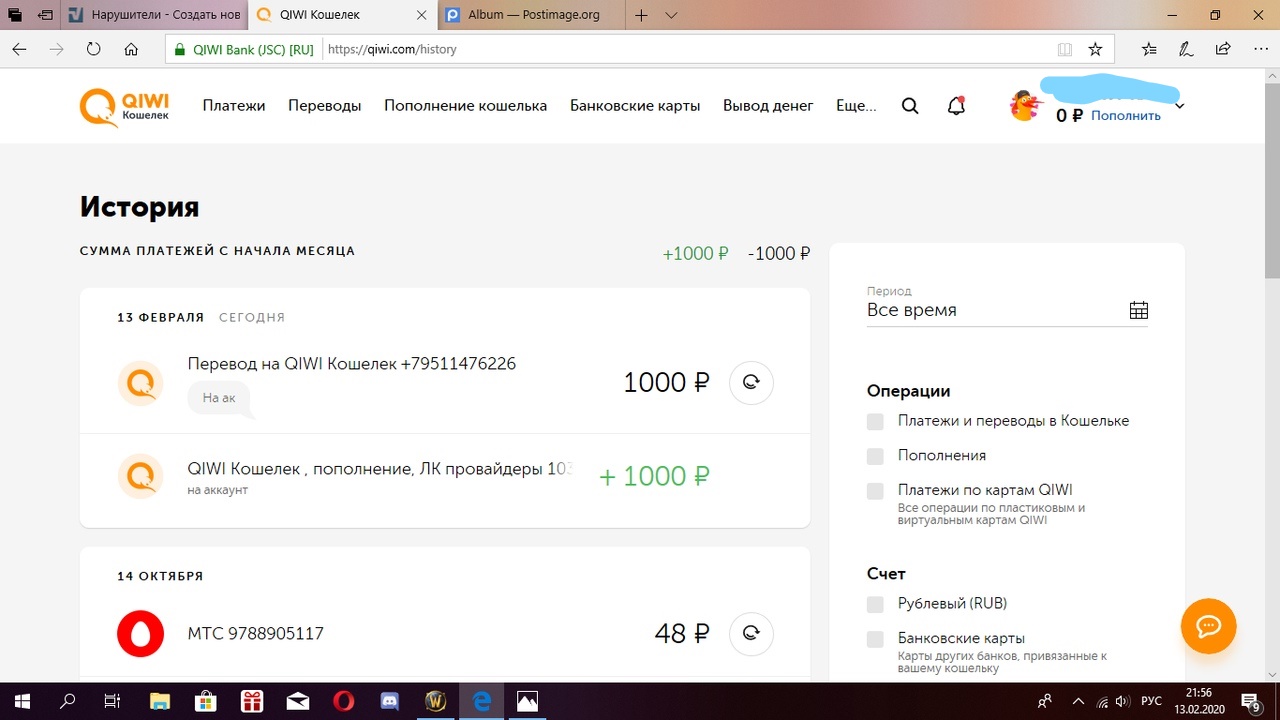This screenshot has height=720, width=1280.
Task: Open browser Settings and more menu
Action: click(1258, 48)
